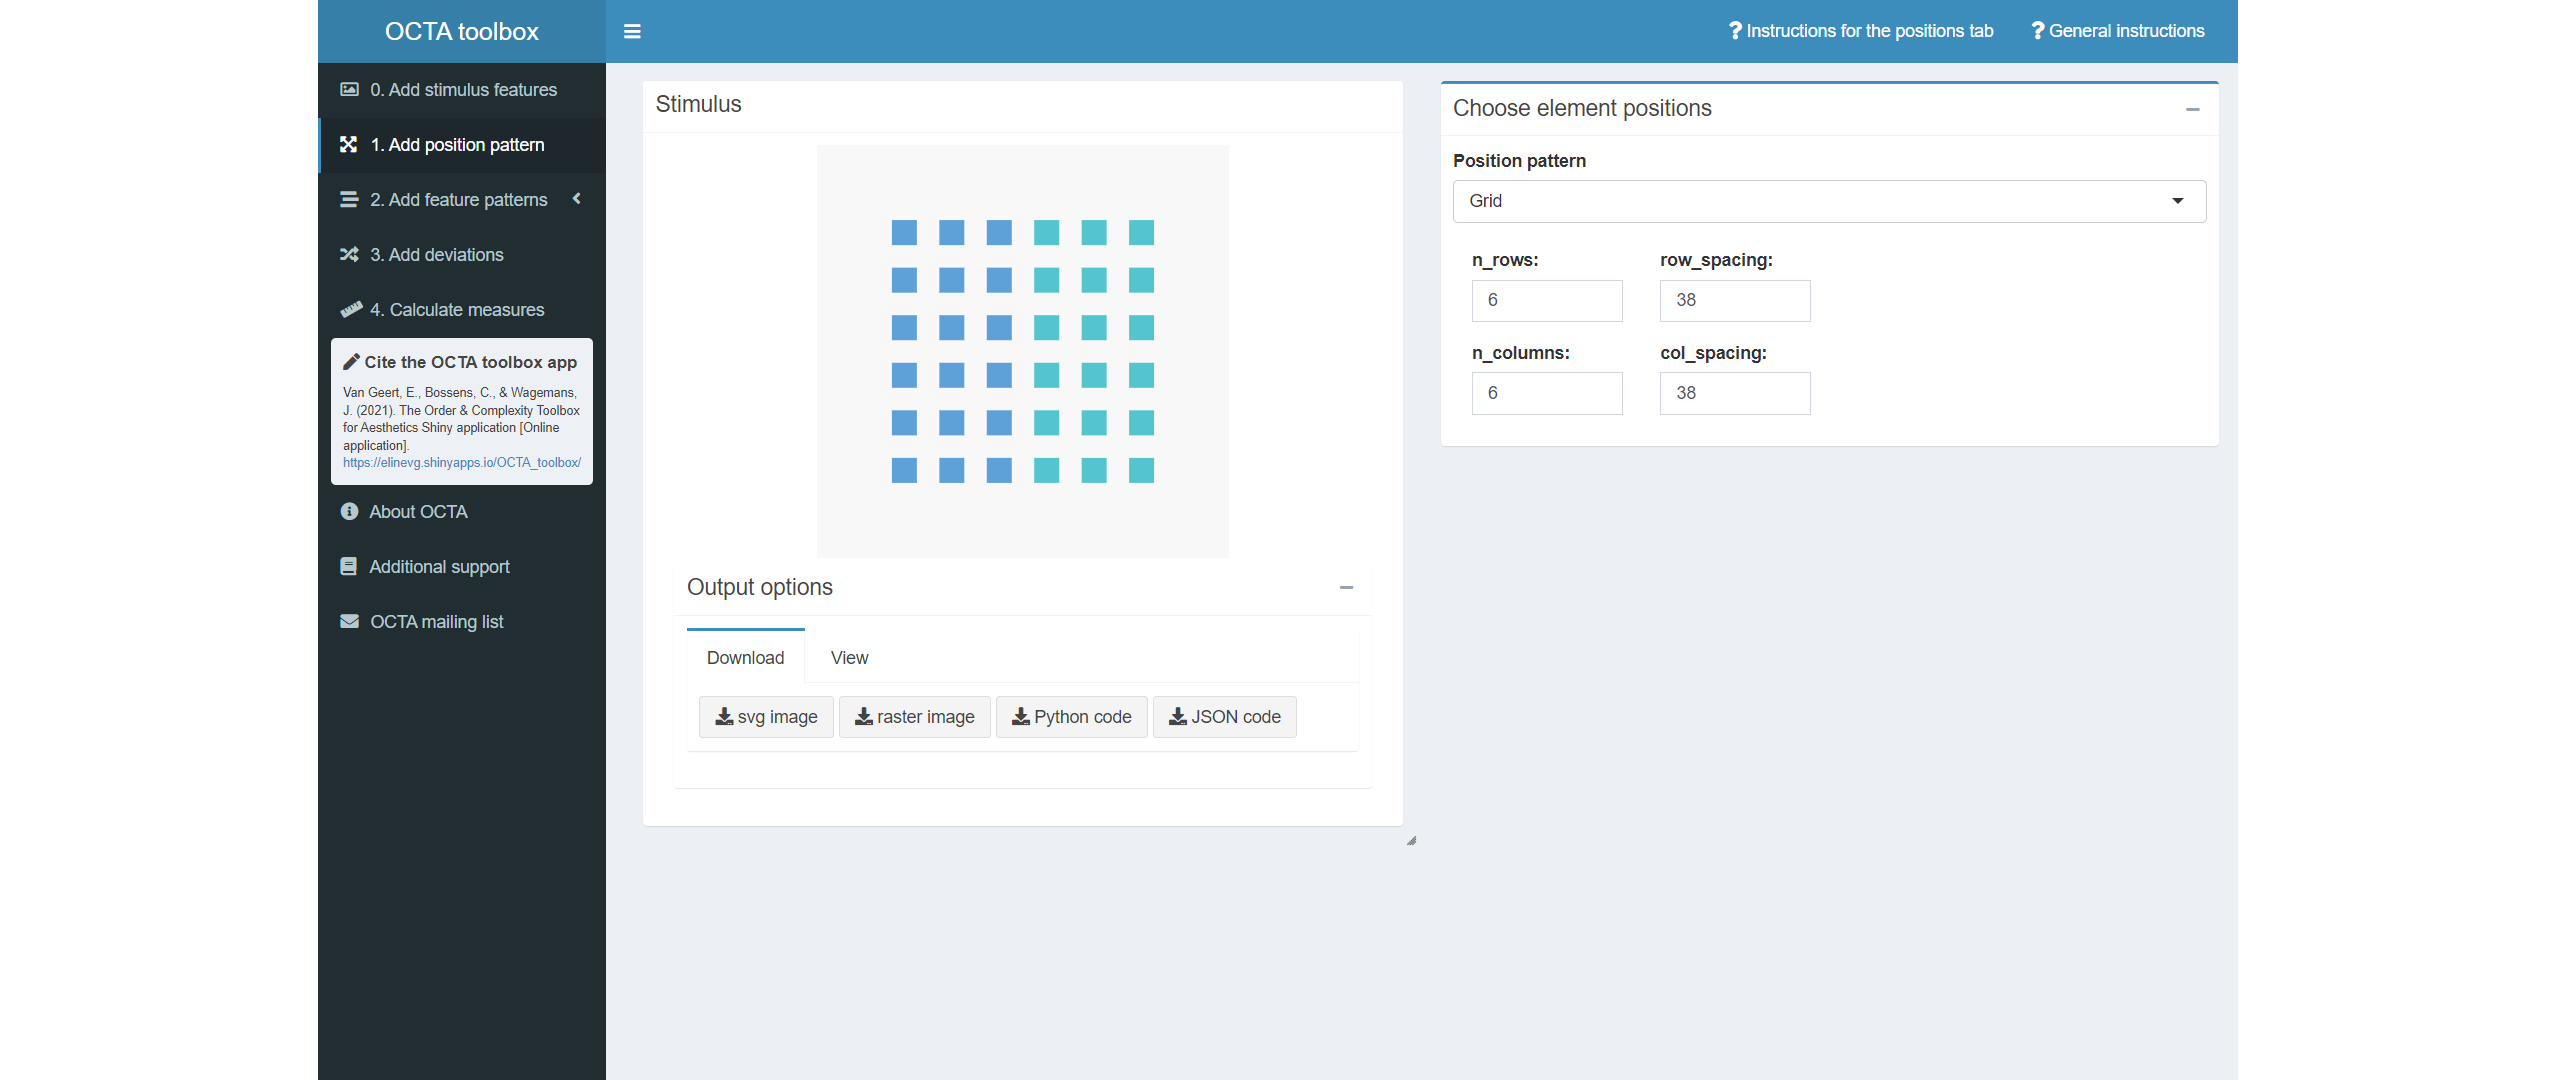Download the Python code
The image size is (2556, 1080).
[x=1071, y=717]
